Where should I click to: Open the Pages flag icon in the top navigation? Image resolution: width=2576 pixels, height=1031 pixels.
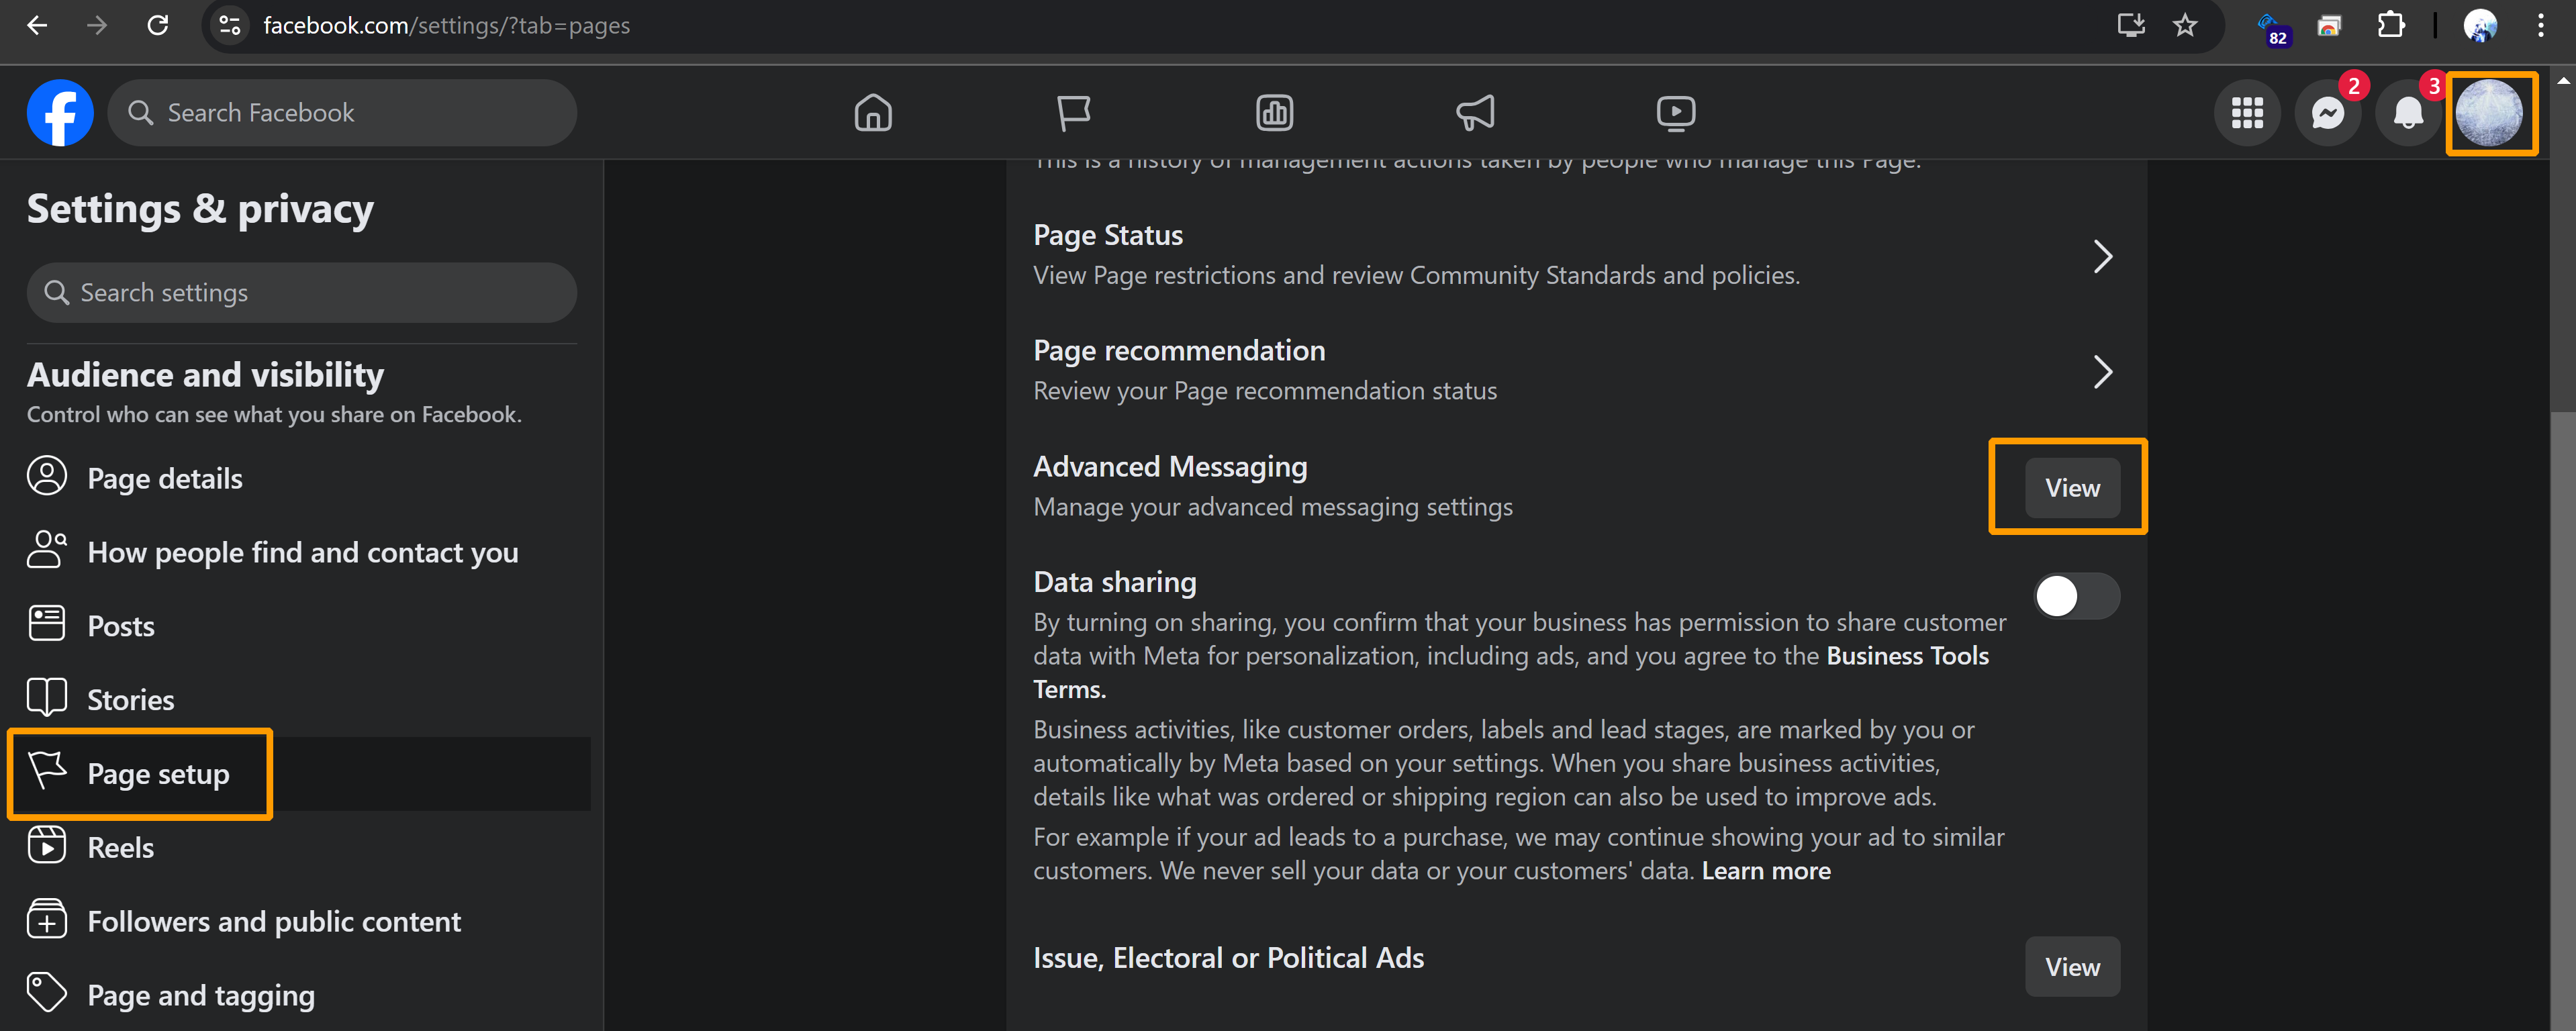[1073, 113]
